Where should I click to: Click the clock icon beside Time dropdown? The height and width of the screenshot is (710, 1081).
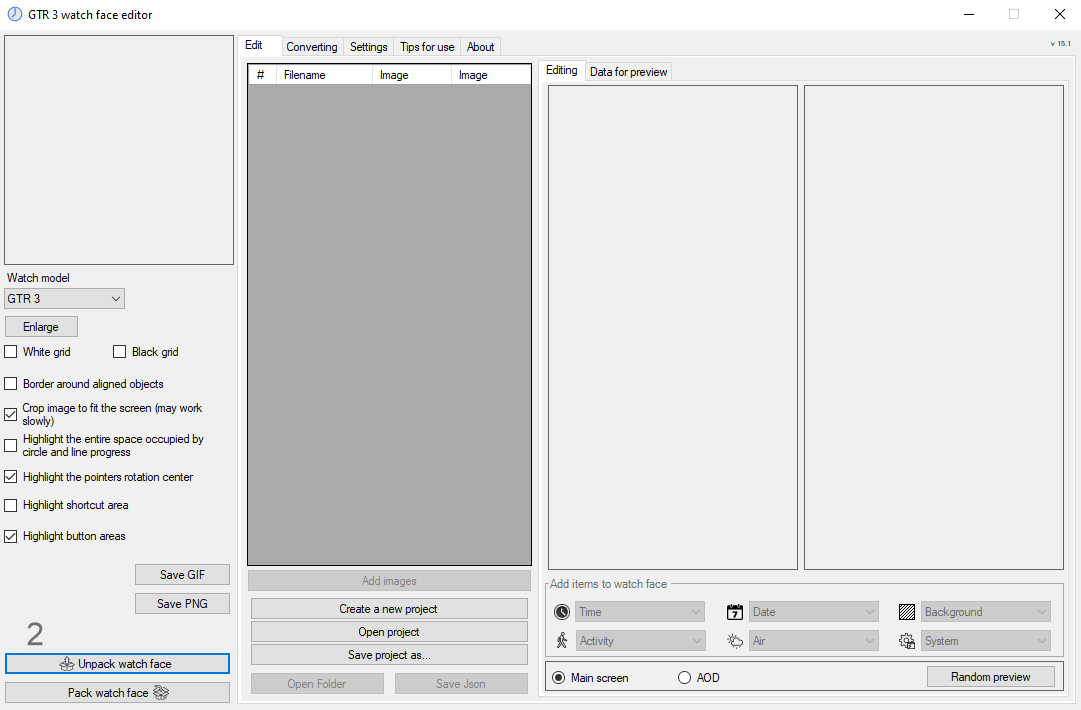coord(562,611)
